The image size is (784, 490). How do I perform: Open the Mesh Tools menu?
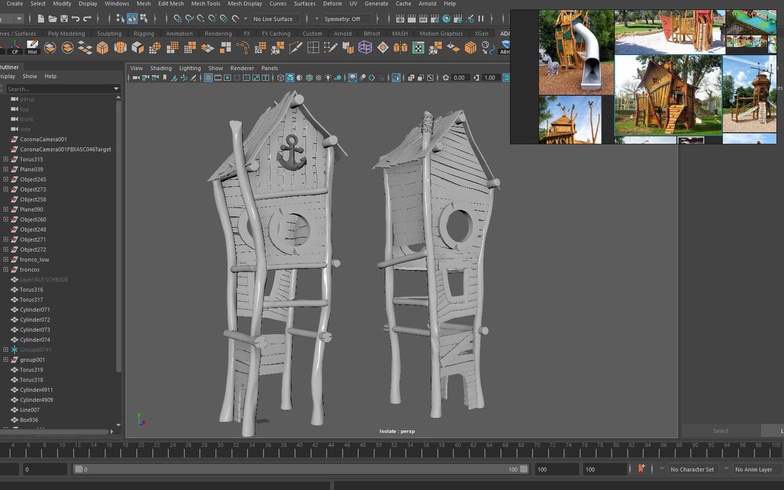[x=205, y=4]
